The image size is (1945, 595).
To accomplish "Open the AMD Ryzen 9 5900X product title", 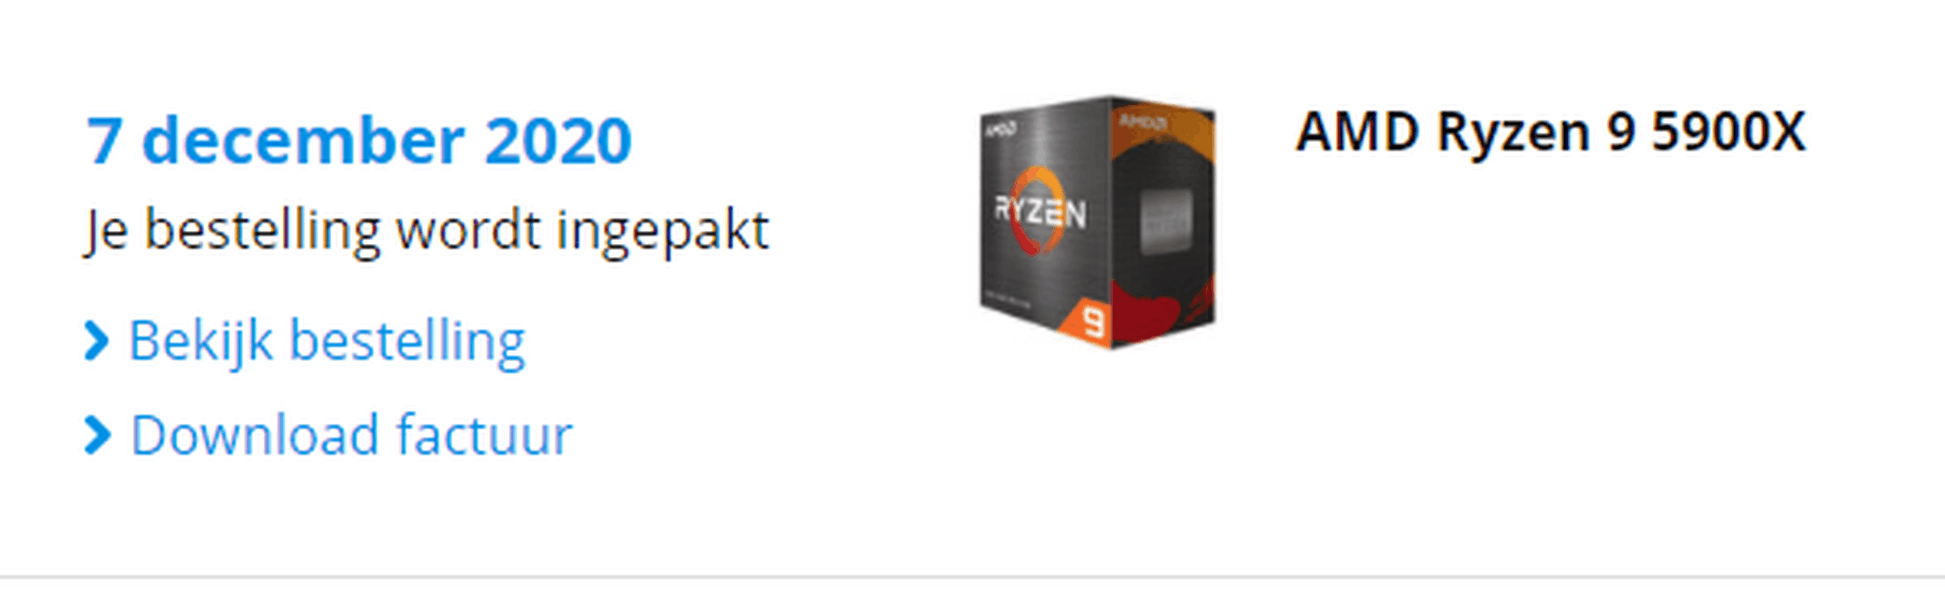I will click(x=1551, y=132).
